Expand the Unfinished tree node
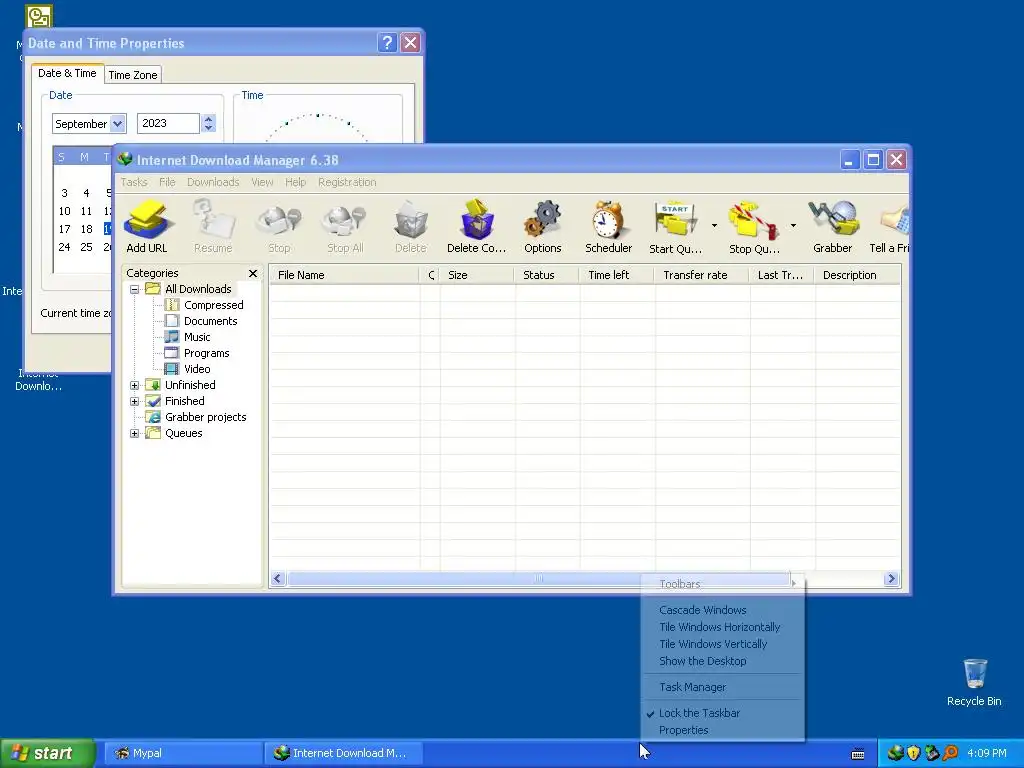This screenshot has height=768, width=1024. [135, 385]
